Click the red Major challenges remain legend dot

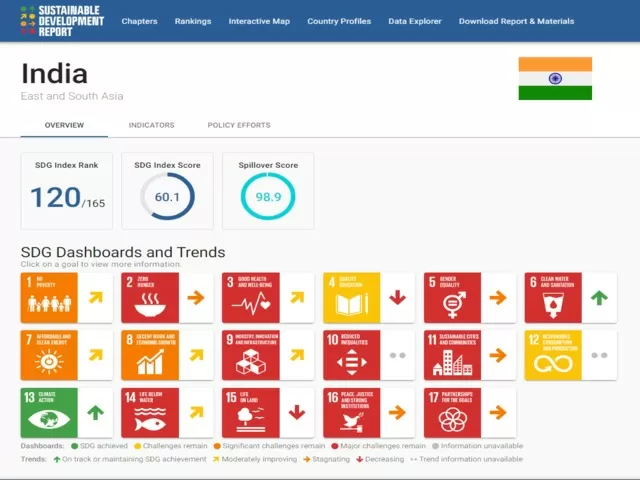pyautogui.click(x=335, y=446)
